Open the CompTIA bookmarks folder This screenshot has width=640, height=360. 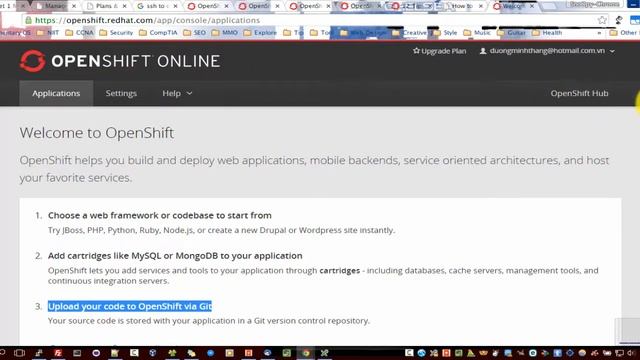158,33
